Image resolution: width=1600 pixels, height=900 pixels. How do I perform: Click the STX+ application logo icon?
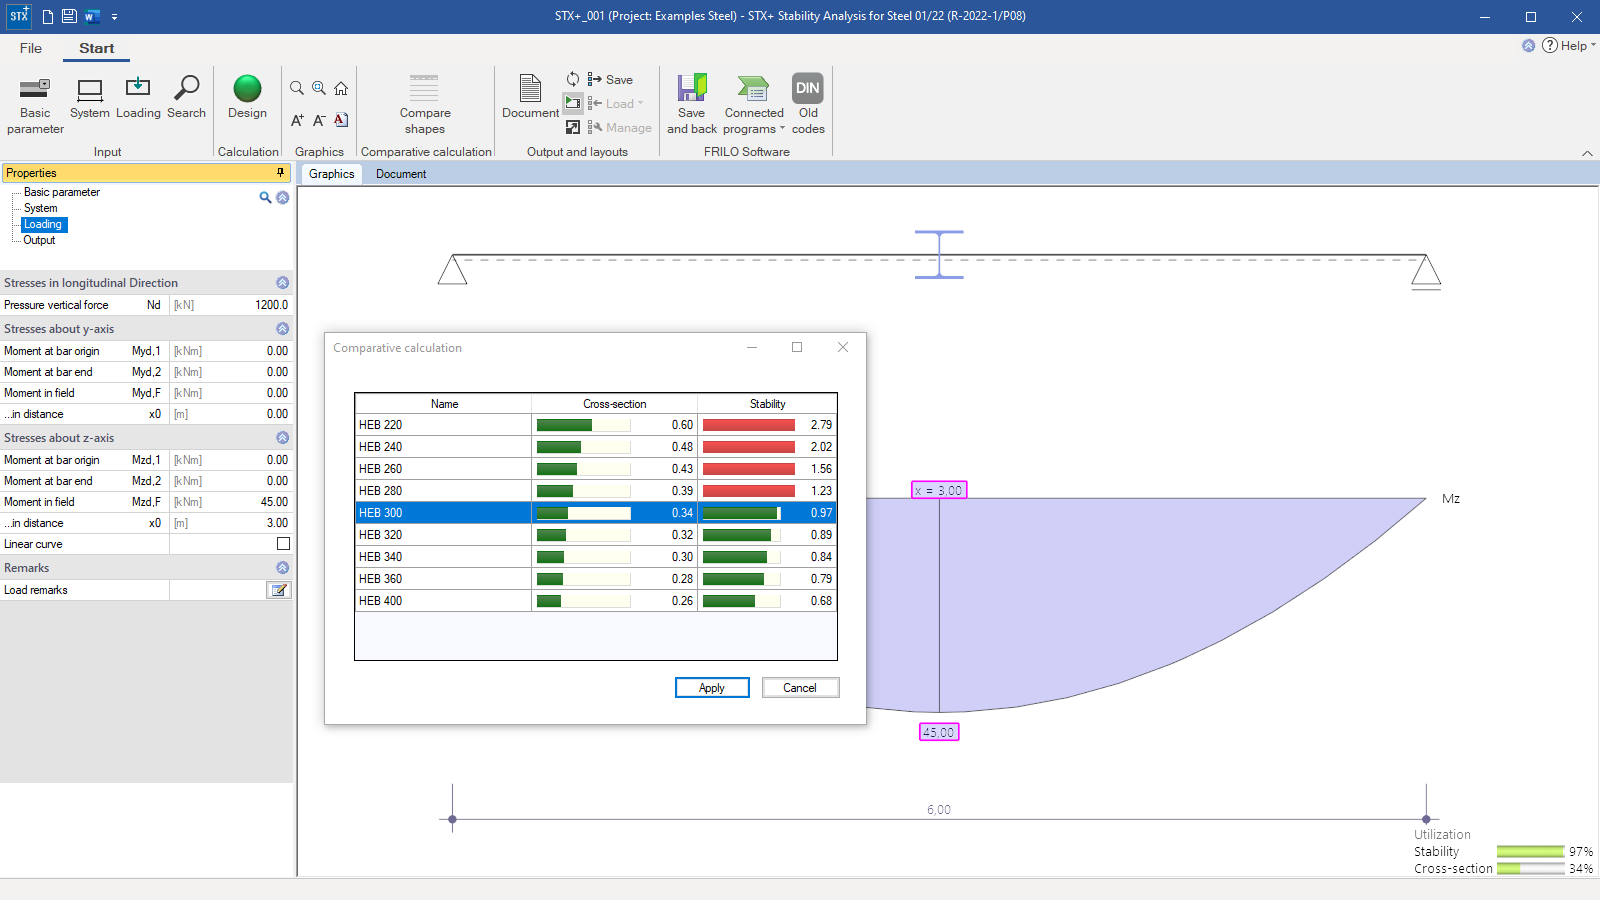click(x=19, y=16)
